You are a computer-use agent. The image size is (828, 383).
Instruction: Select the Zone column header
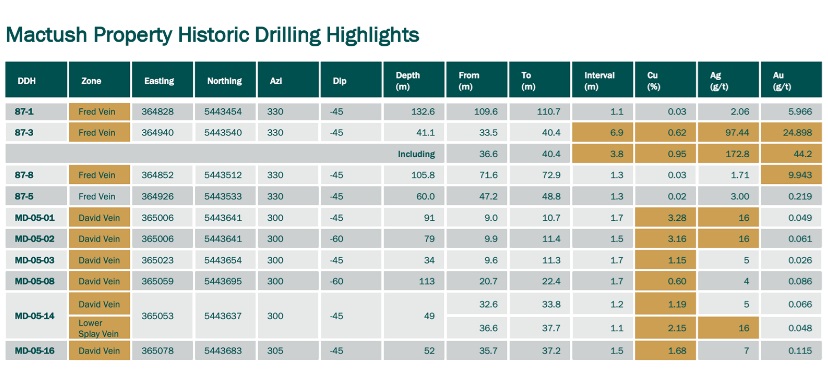click(x=99, y=80)
